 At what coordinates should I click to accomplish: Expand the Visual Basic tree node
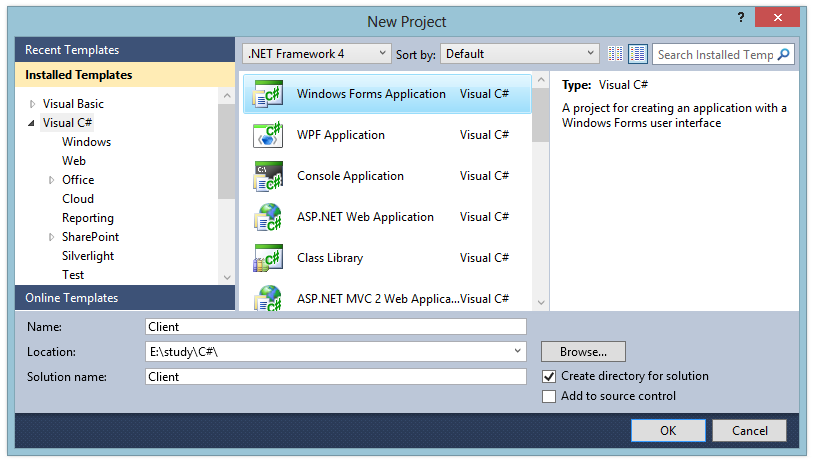coord(33,104)
